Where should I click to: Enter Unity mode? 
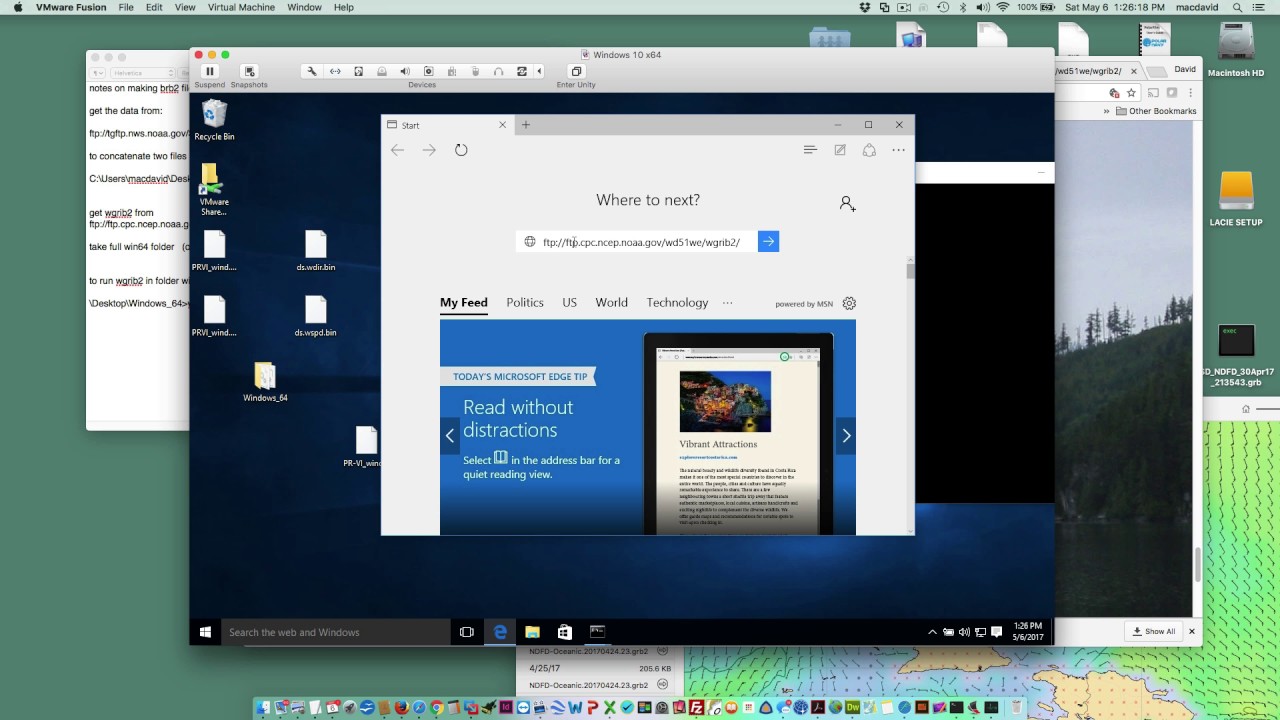[x=576, y=71]
